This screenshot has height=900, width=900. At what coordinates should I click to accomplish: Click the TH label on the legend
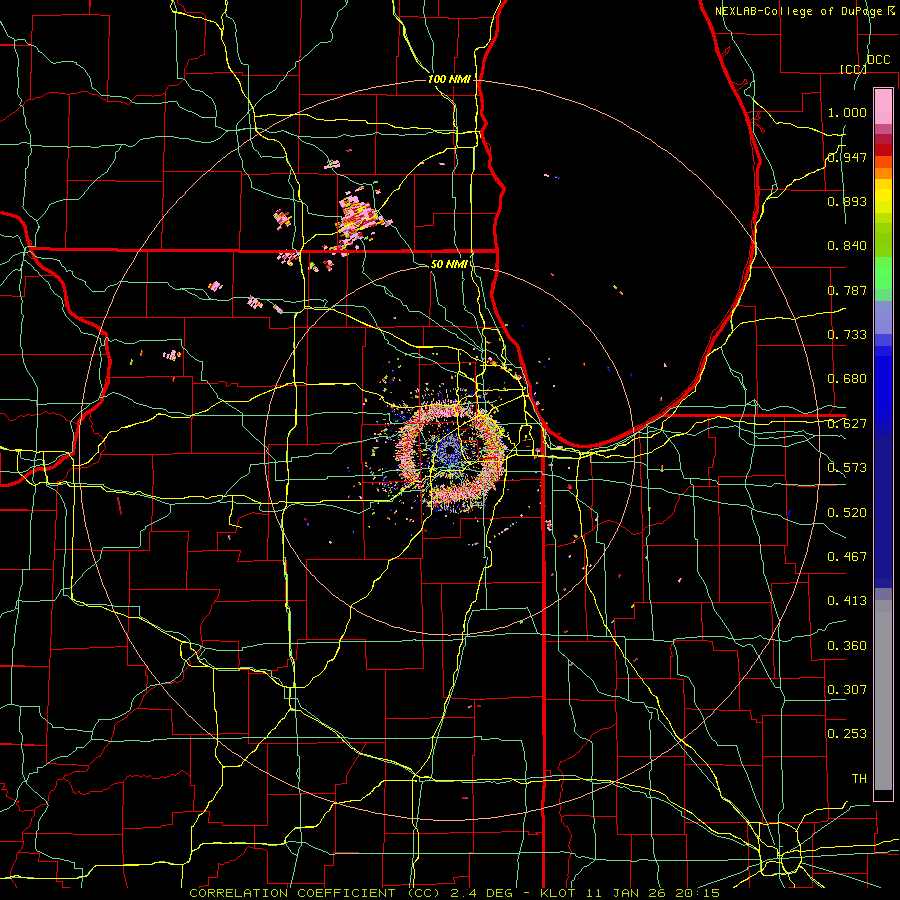click(x=859, y=779)
